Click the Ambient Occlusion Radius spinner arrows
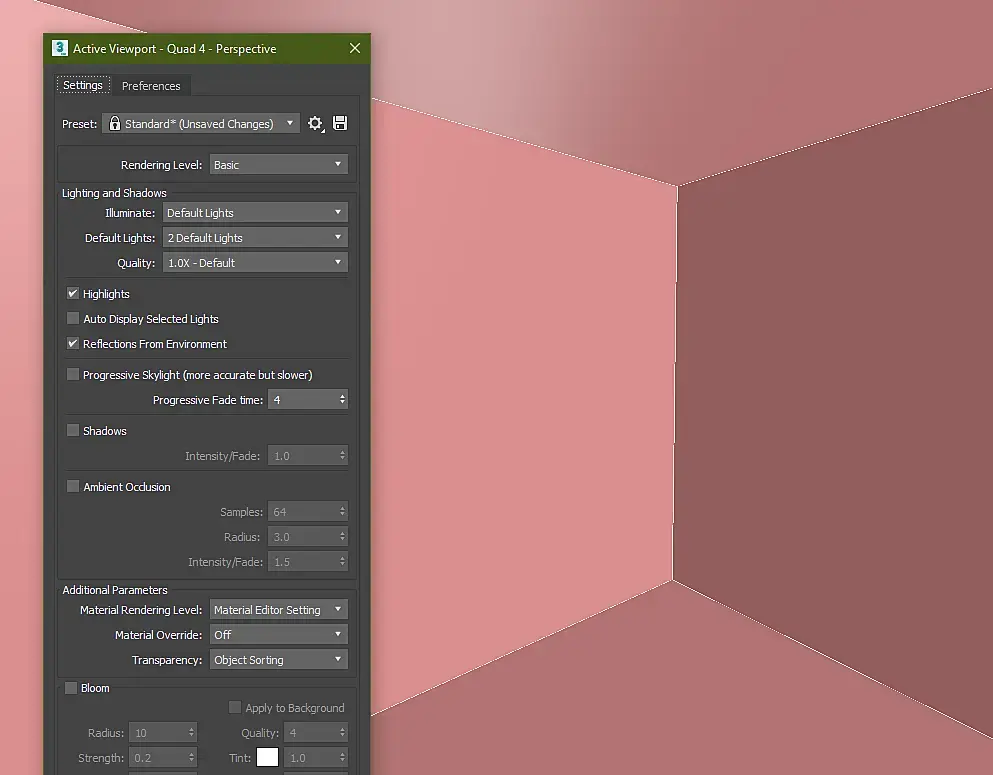 (x=342, y=537)
